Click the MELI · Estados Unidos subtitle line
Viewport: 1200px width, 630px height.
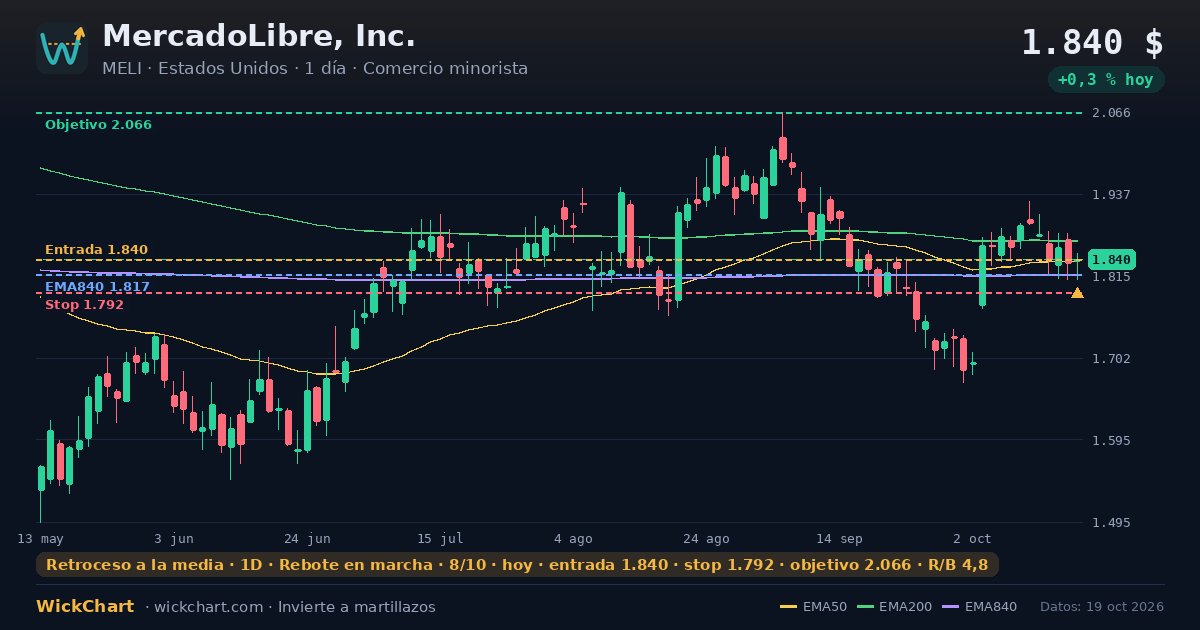coord(315,68)
